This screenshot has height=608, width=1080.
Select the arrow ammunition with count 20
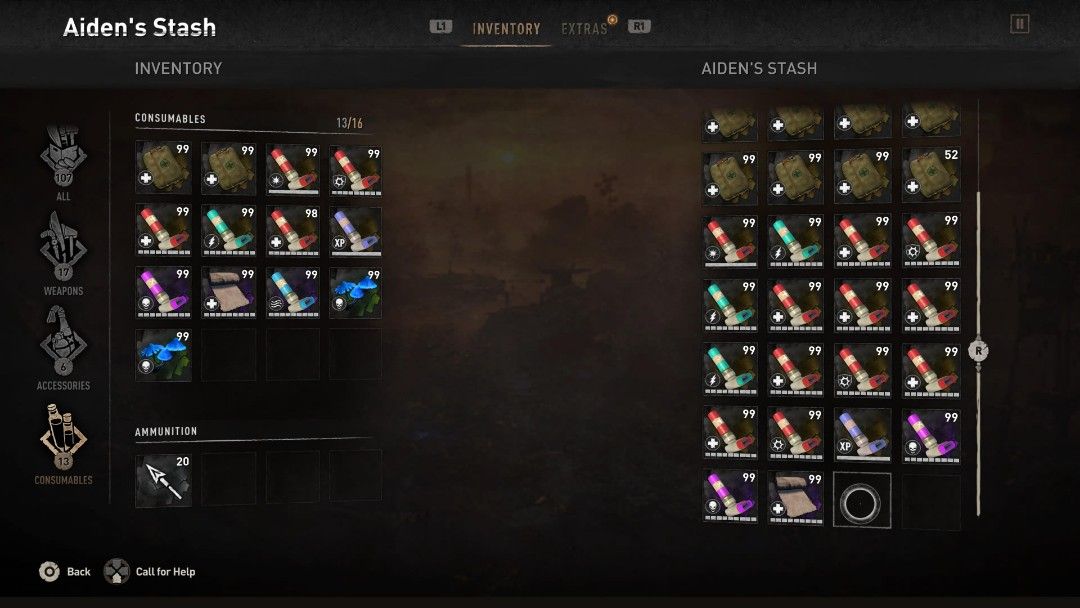(x=163, y=480)
